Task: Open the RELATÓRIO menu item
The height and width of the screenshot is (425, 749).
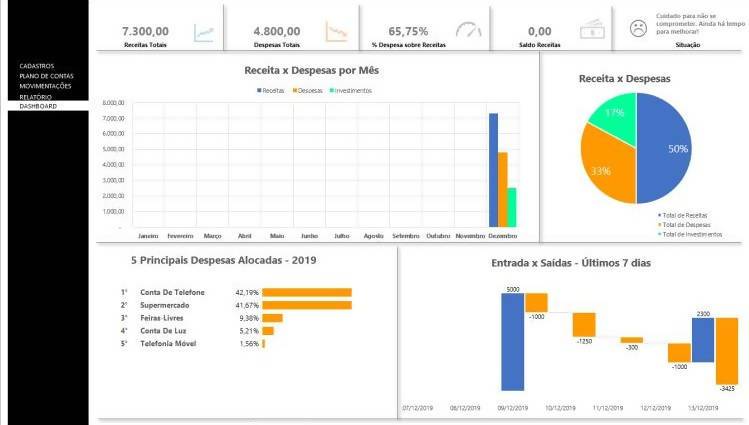Action: [x=35, y=97]
